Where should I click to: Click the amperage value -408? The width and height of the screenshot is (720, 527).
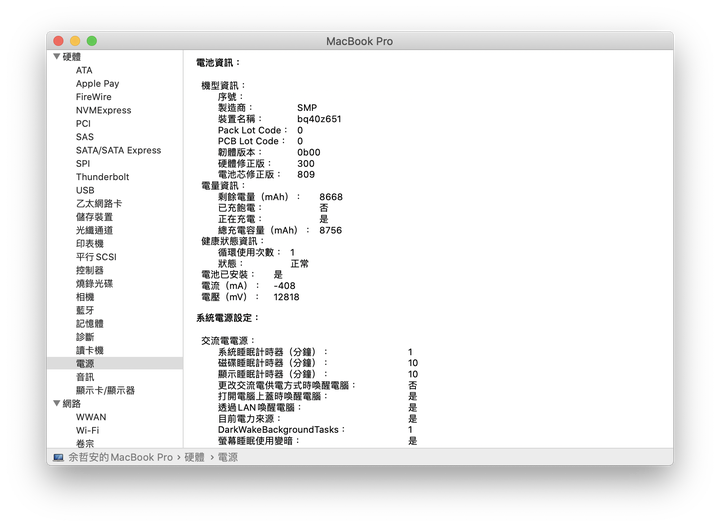(284, 286)
